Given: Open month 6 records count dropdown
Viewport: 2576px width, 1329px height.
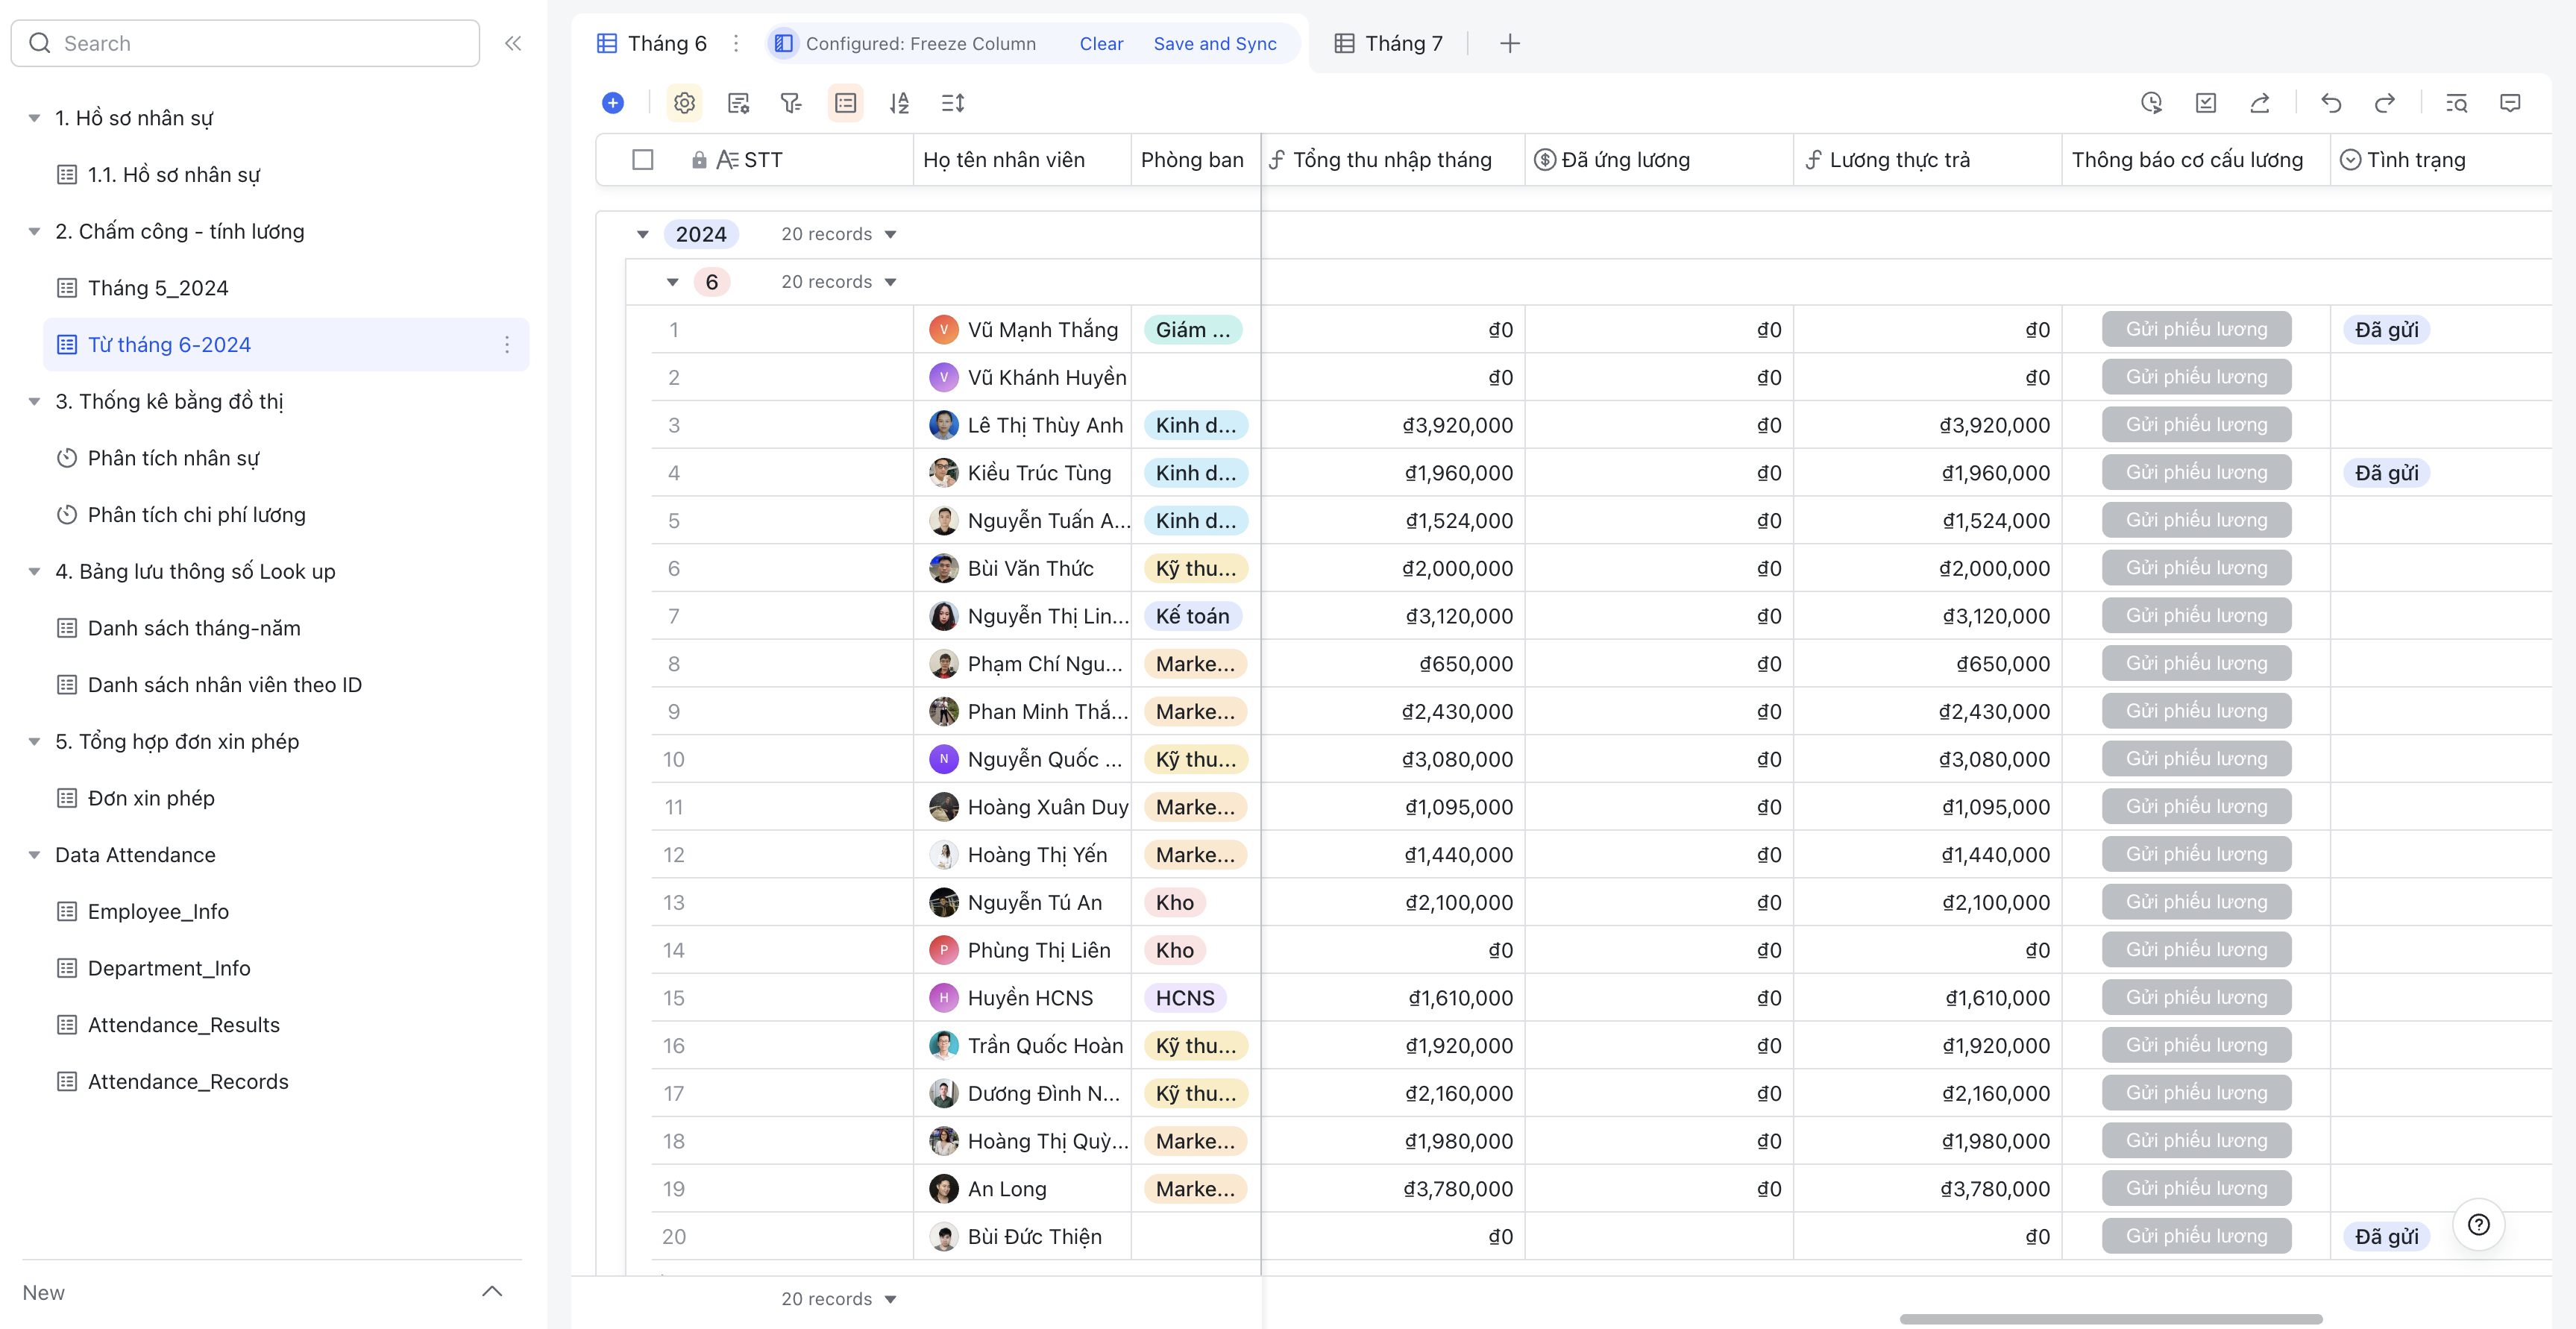Looking at the screenshot, I should [x=838, y=282].
